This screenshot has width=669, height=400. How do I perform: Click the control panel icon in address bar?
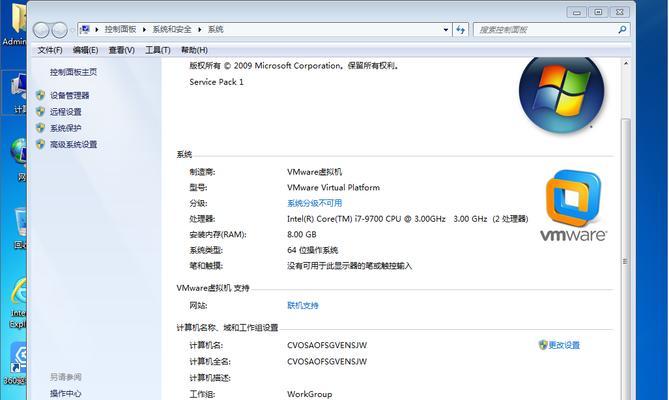tap(85, 29)
